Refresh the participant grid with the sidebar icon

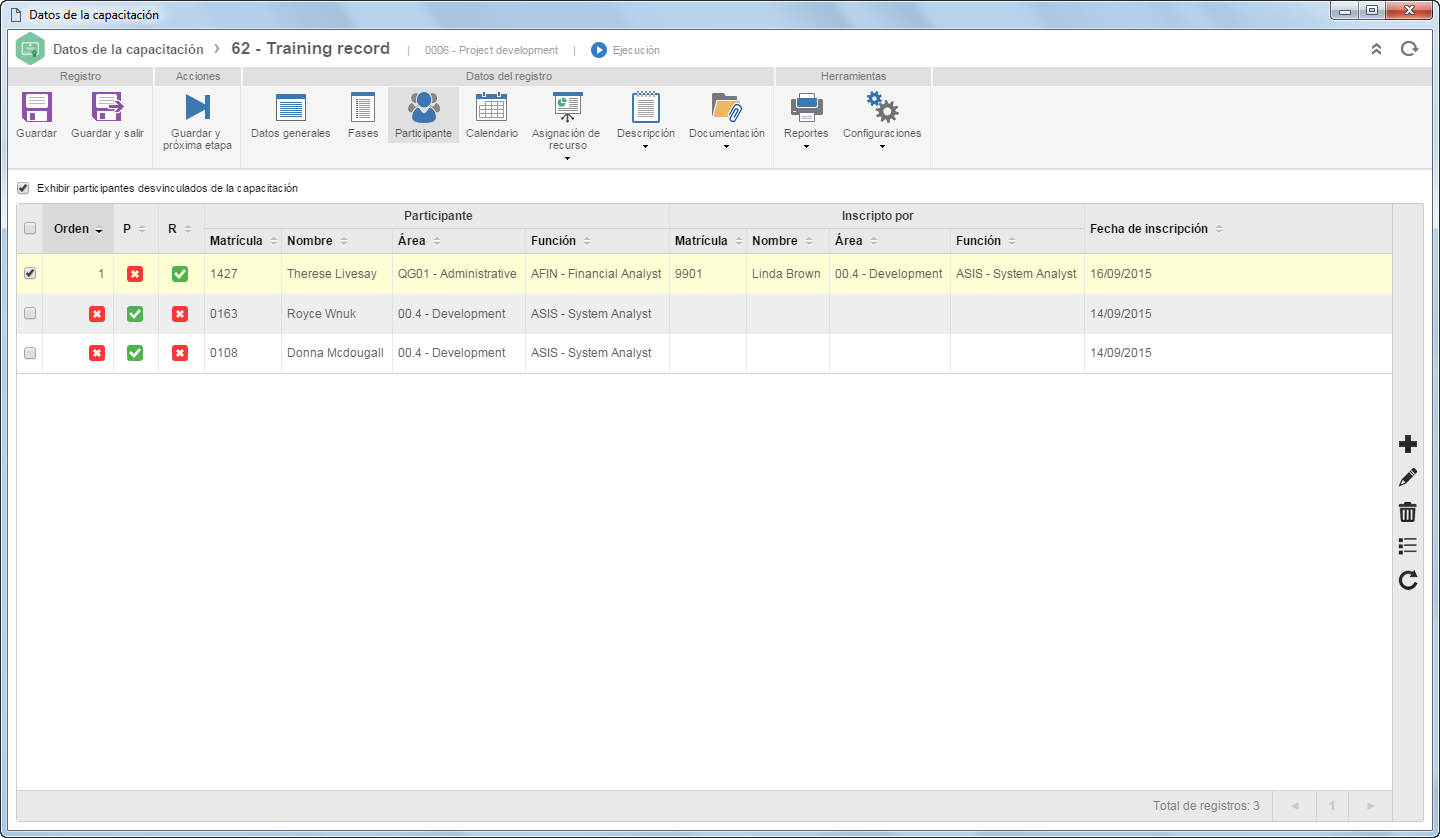pyautogui.click(x=1408, y=580)
